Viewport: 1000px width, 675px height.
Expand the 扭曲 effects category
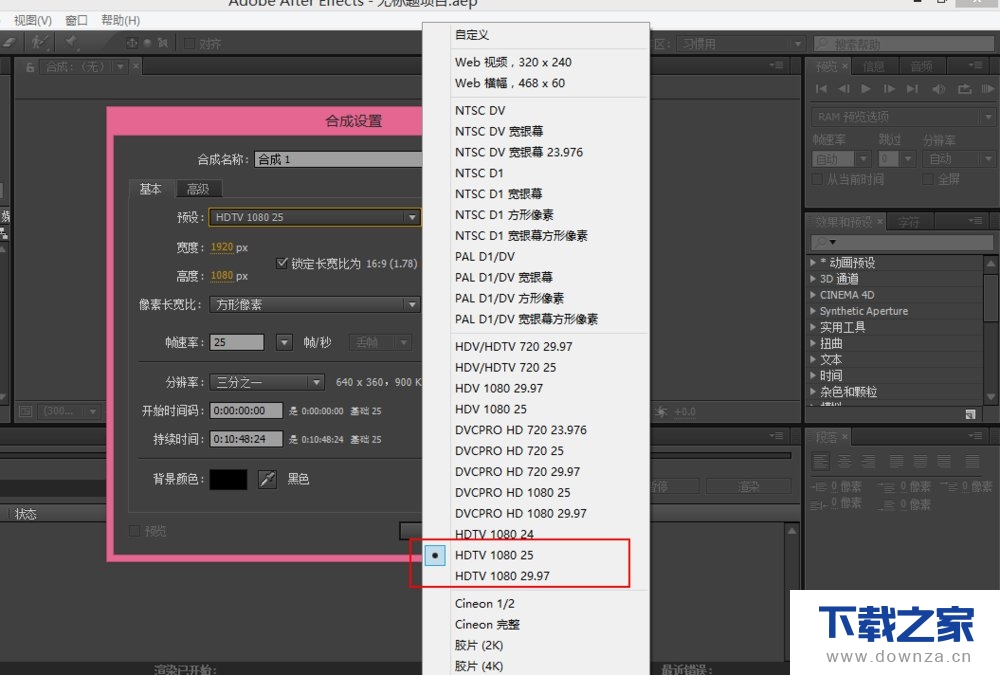(813, 343)
